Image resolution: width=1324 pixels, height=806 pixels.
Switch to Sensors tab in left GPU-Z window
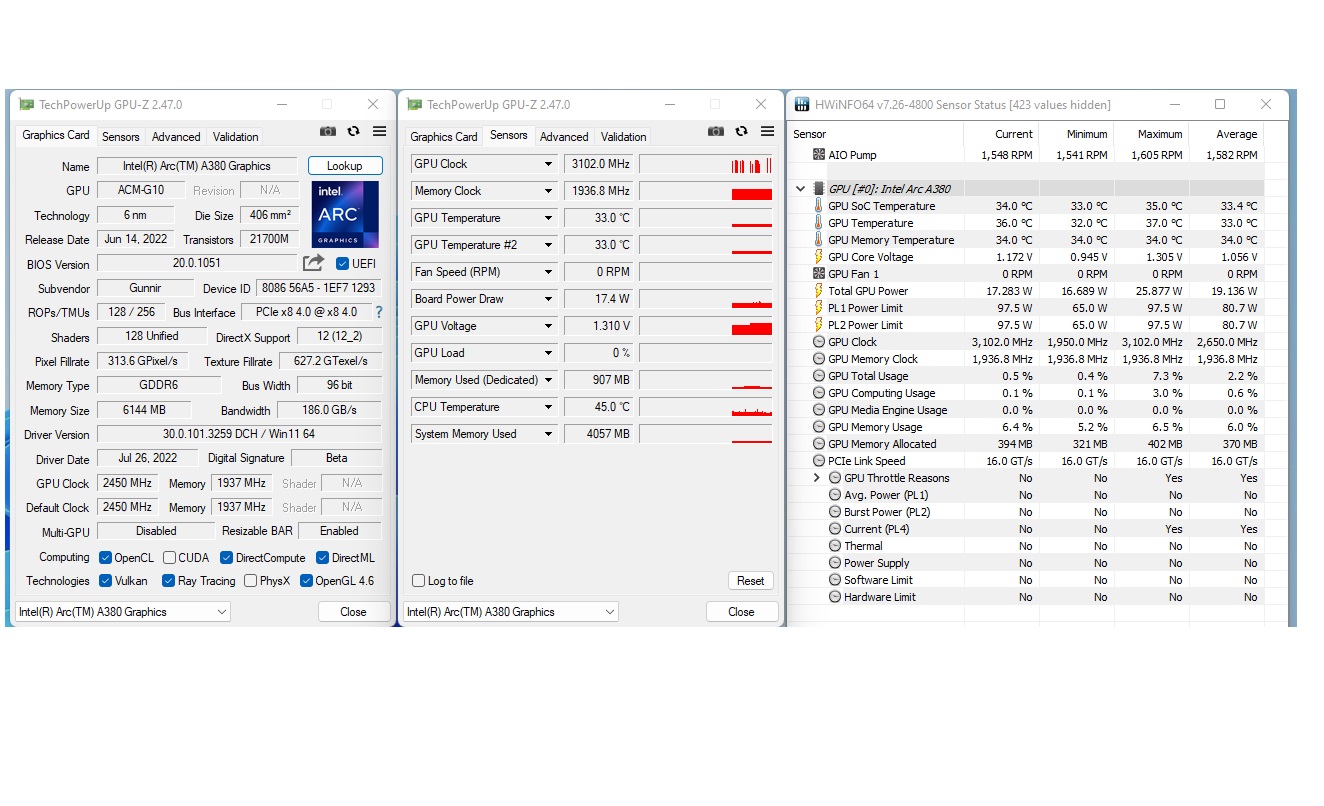(121, 137)
